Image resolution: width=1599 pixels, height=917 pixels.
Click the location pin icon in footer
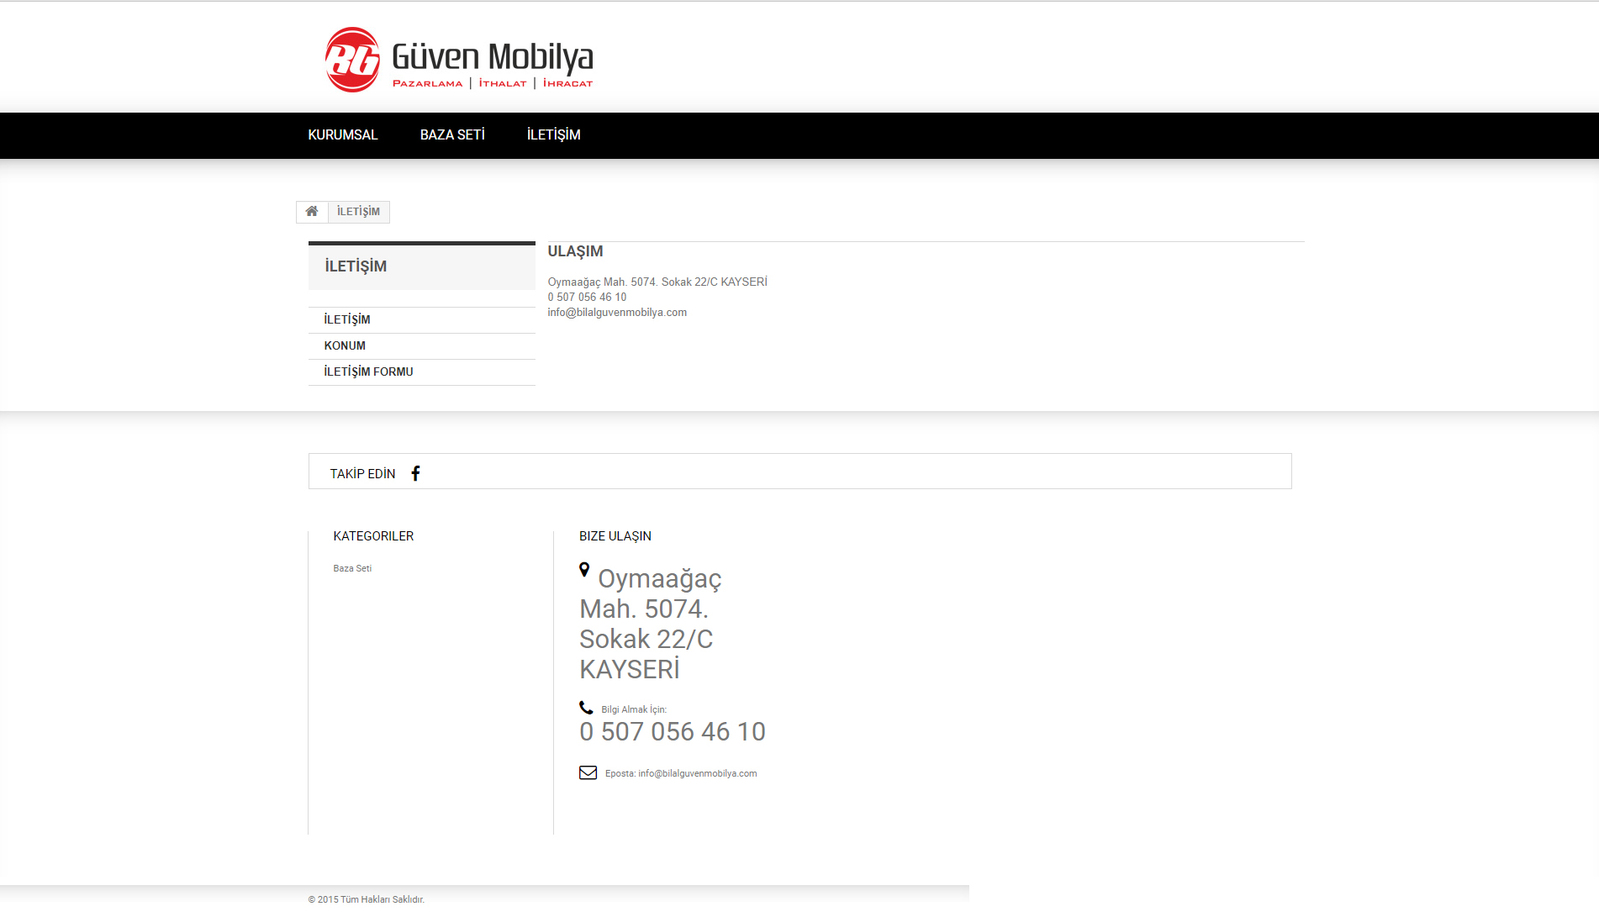click(x=585, y=570)
